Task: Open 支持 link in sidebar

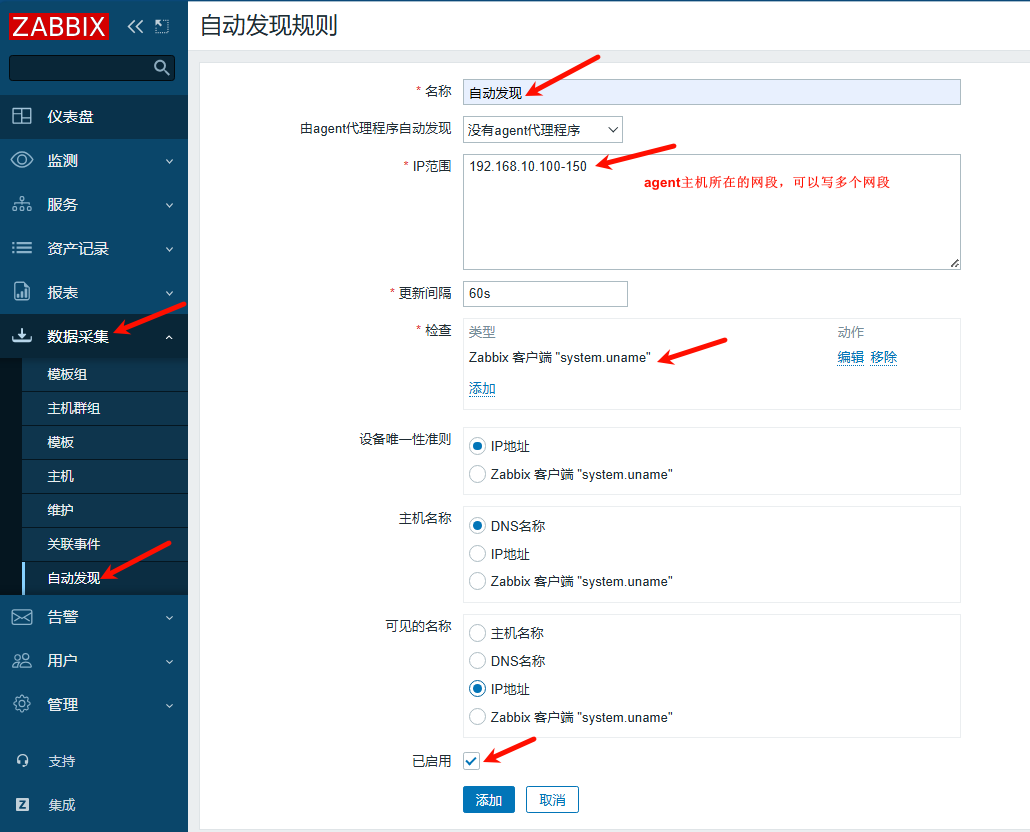Action: [62, 761]
